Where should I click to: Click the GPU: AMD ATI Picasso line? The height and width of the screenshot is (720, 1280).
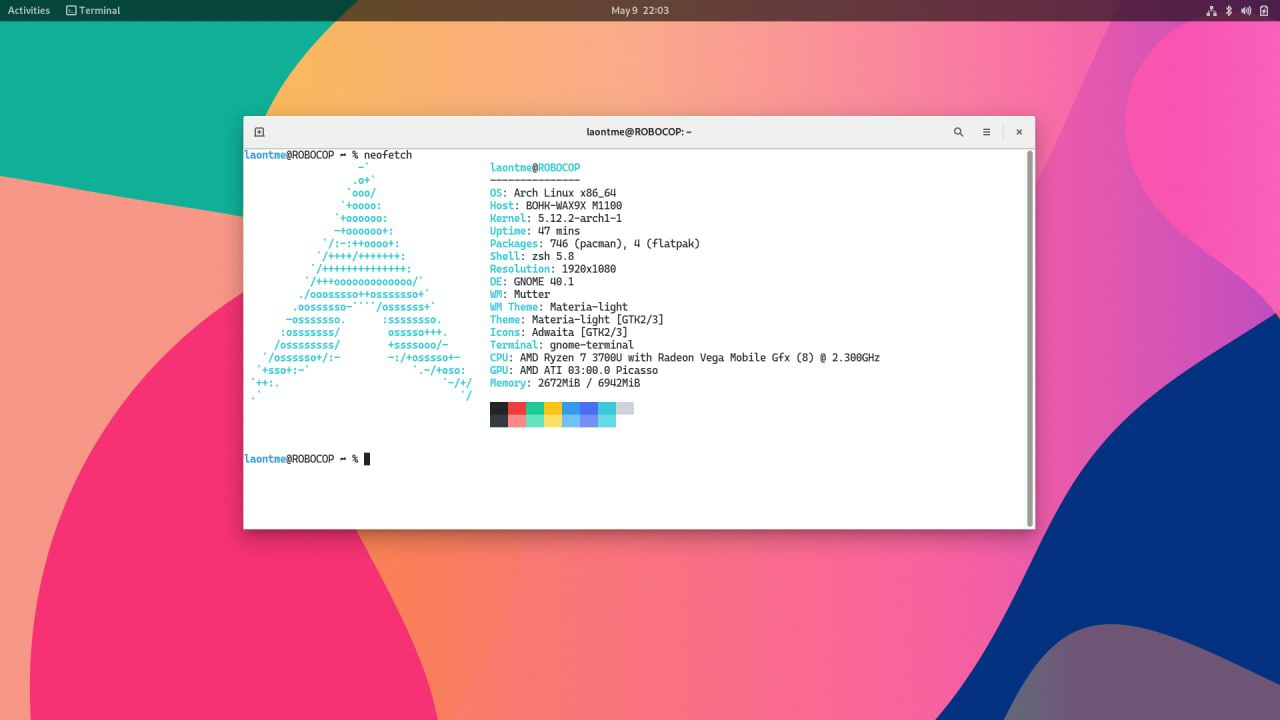pos(574,371)
